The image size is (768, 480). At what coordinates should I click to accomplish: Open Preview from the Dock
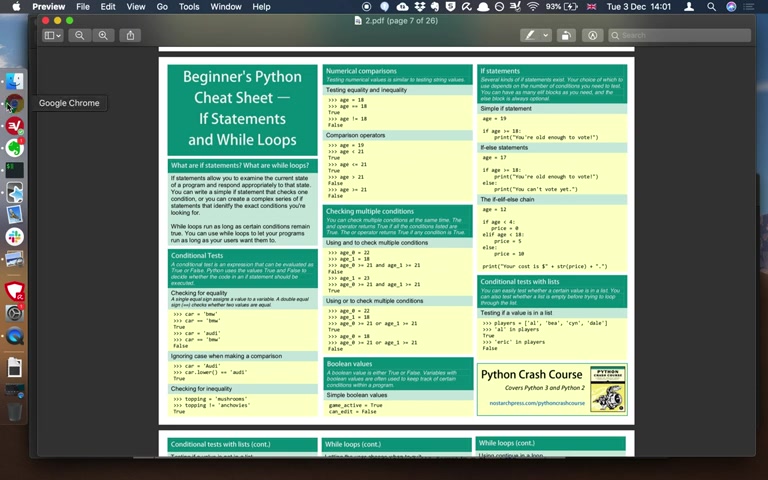point(15,259)
